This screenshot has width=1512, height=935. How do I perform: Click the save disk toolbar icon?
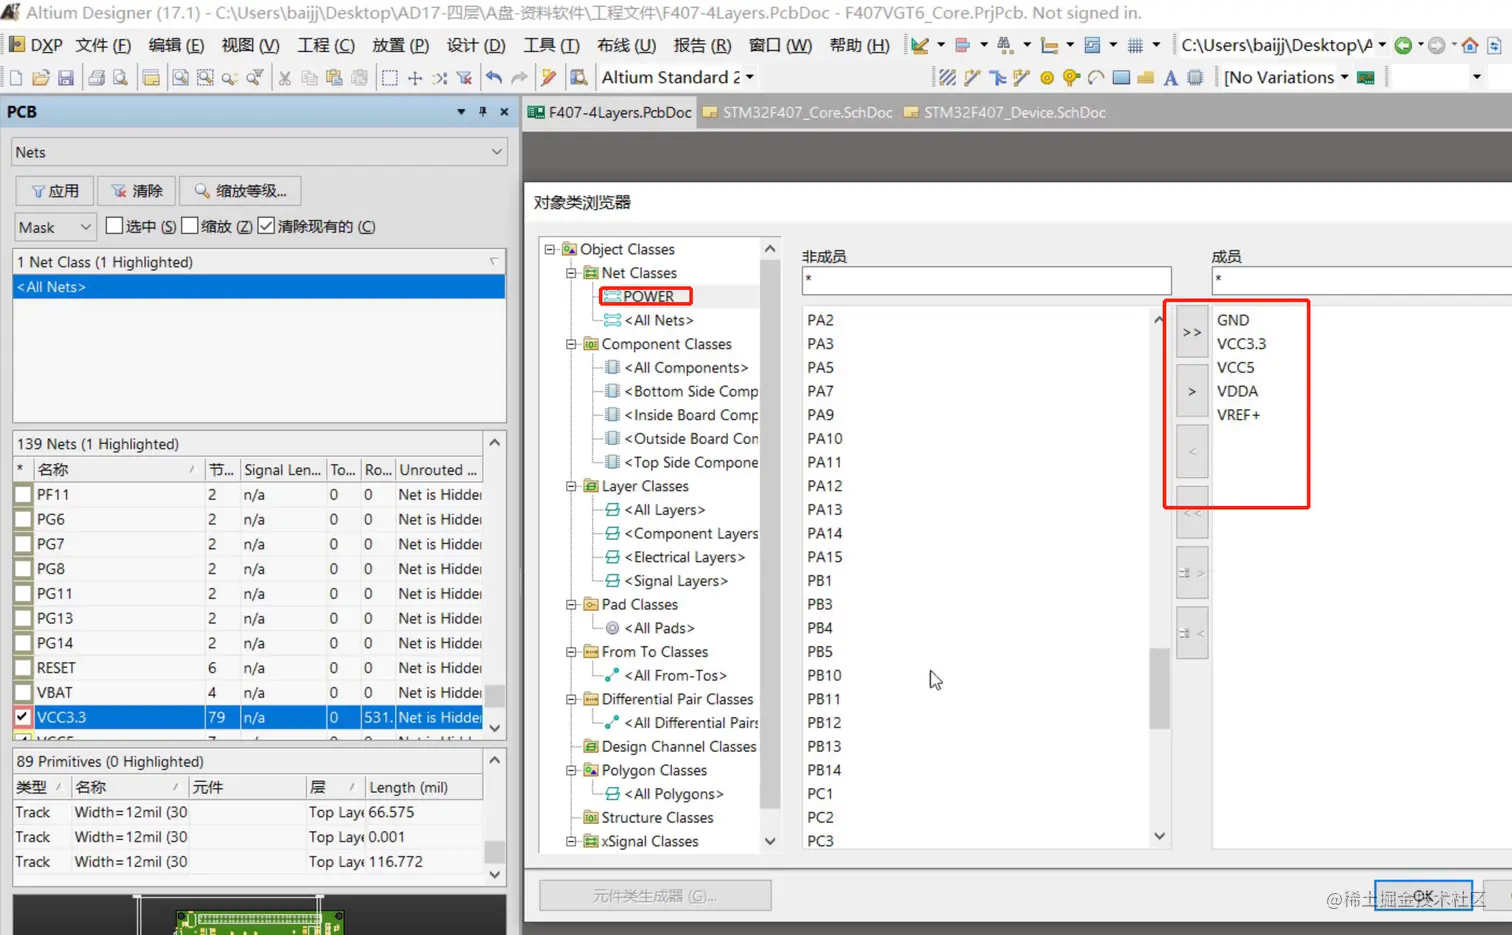pyautogui.click(x=66, y=78)
